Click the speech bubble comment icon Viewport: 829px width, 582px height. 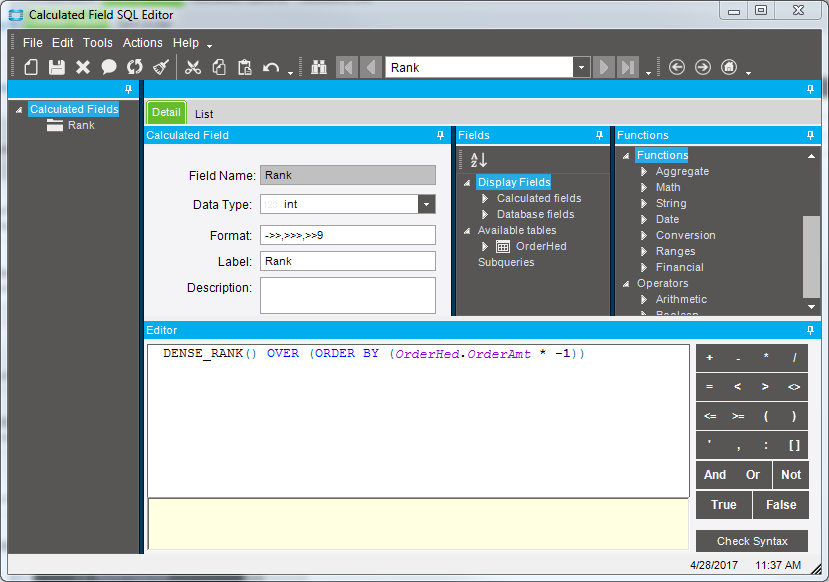click(109, 67)
